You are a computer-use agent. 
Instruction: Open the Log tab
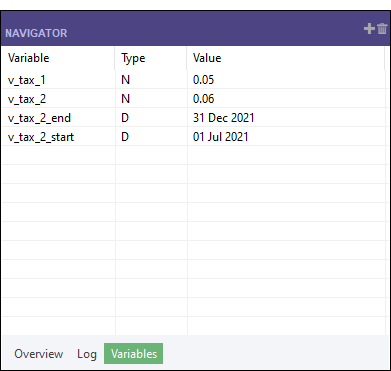(87, 353)
